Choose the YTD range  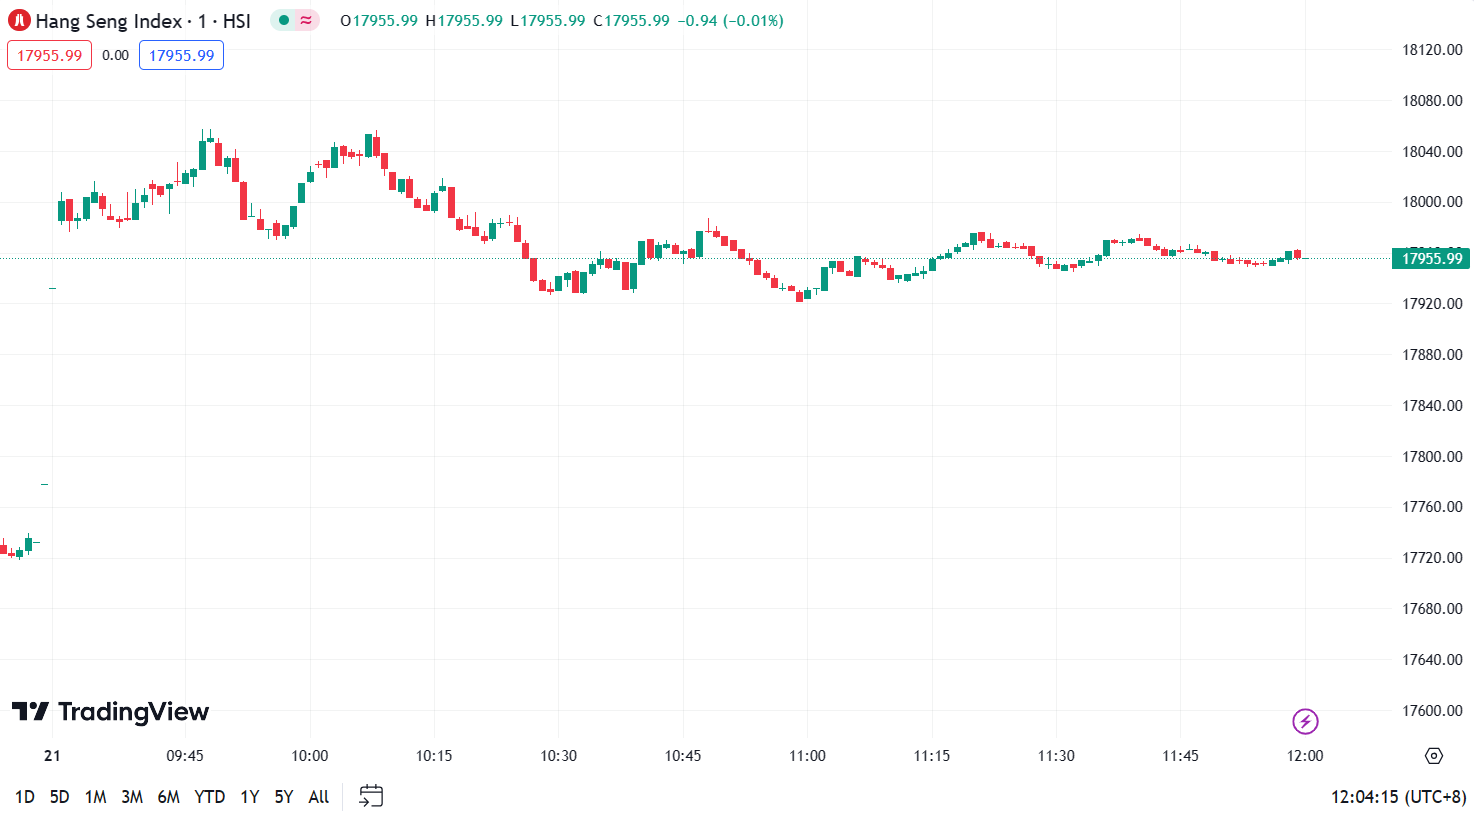209,797
